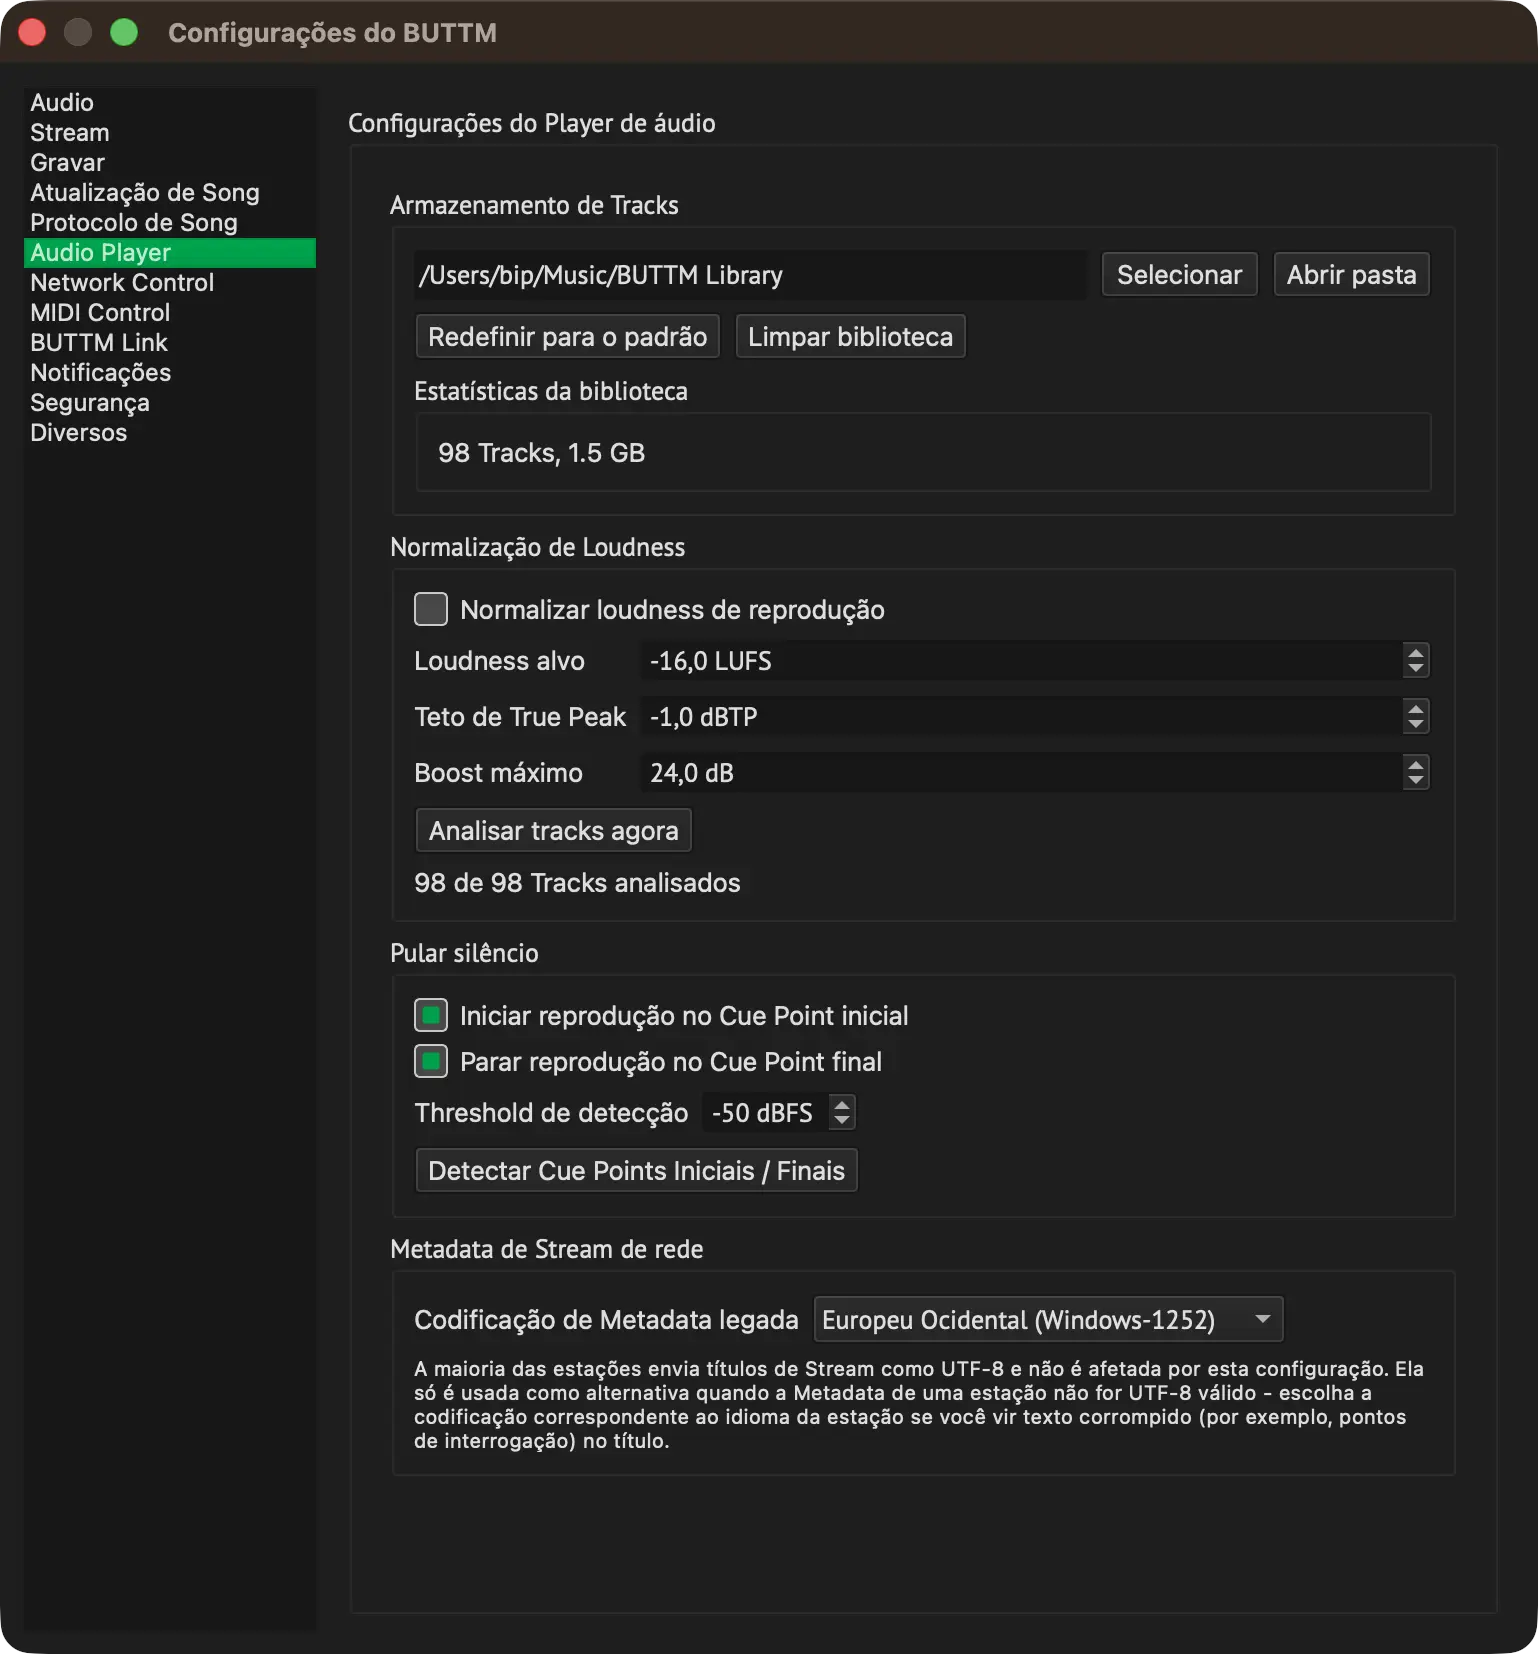The image size is (1538, 1654).
Task: Go to Notificações section
Action: click(169, 373)
